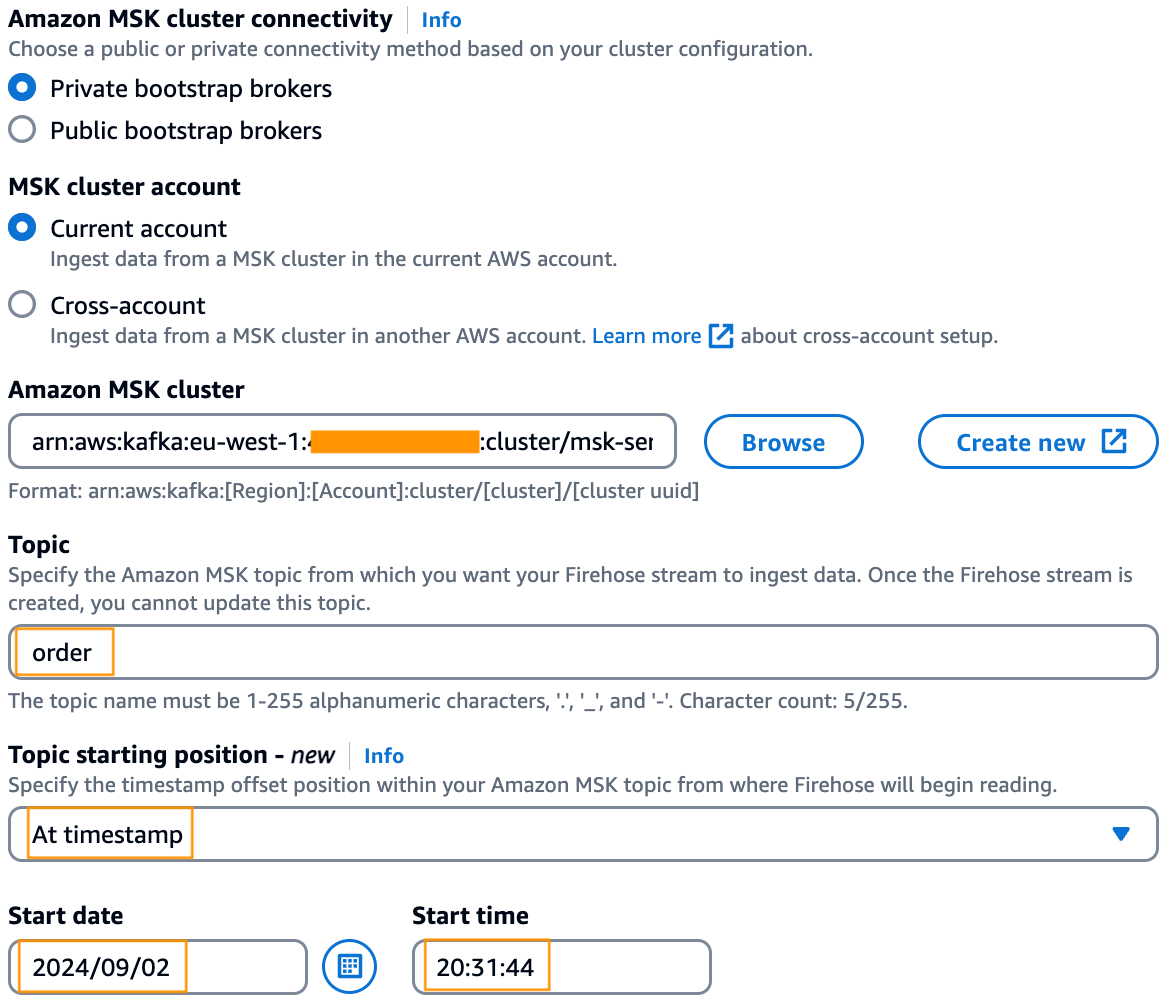1167x1004 pixels.
Task: Open Info link beside MSK cluster connectivity
Action: tap(441, 20)
